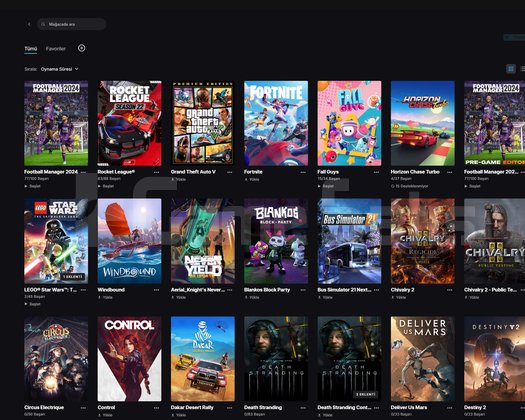The image size is (525, 420).
Task: Open LEGO Star Wars cover art
Action: (x=56, y=241)
